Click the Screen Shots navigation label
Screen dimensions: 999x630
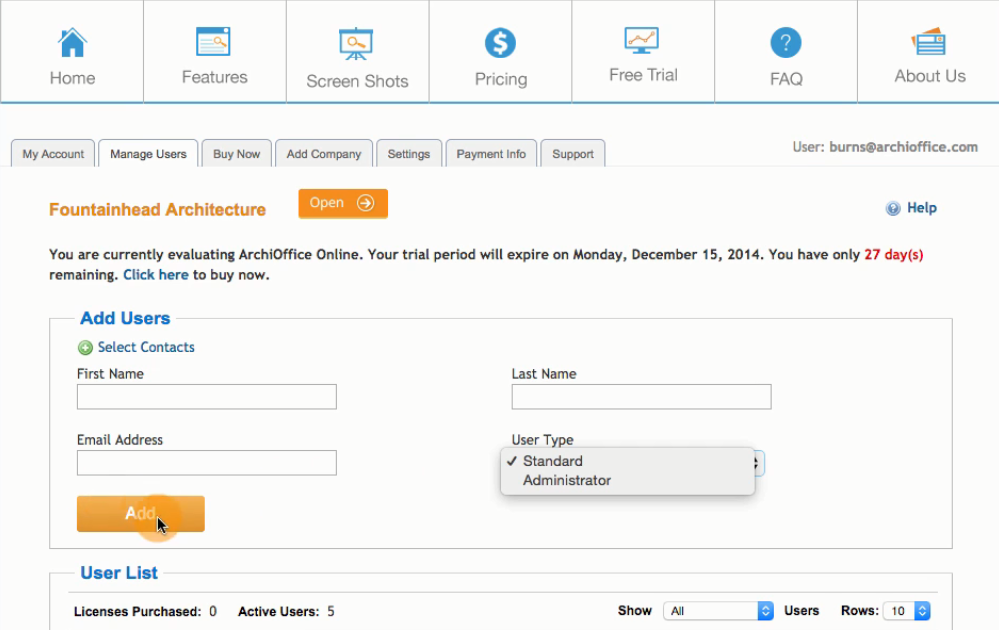pyautogui.click(x=357, y=81)
